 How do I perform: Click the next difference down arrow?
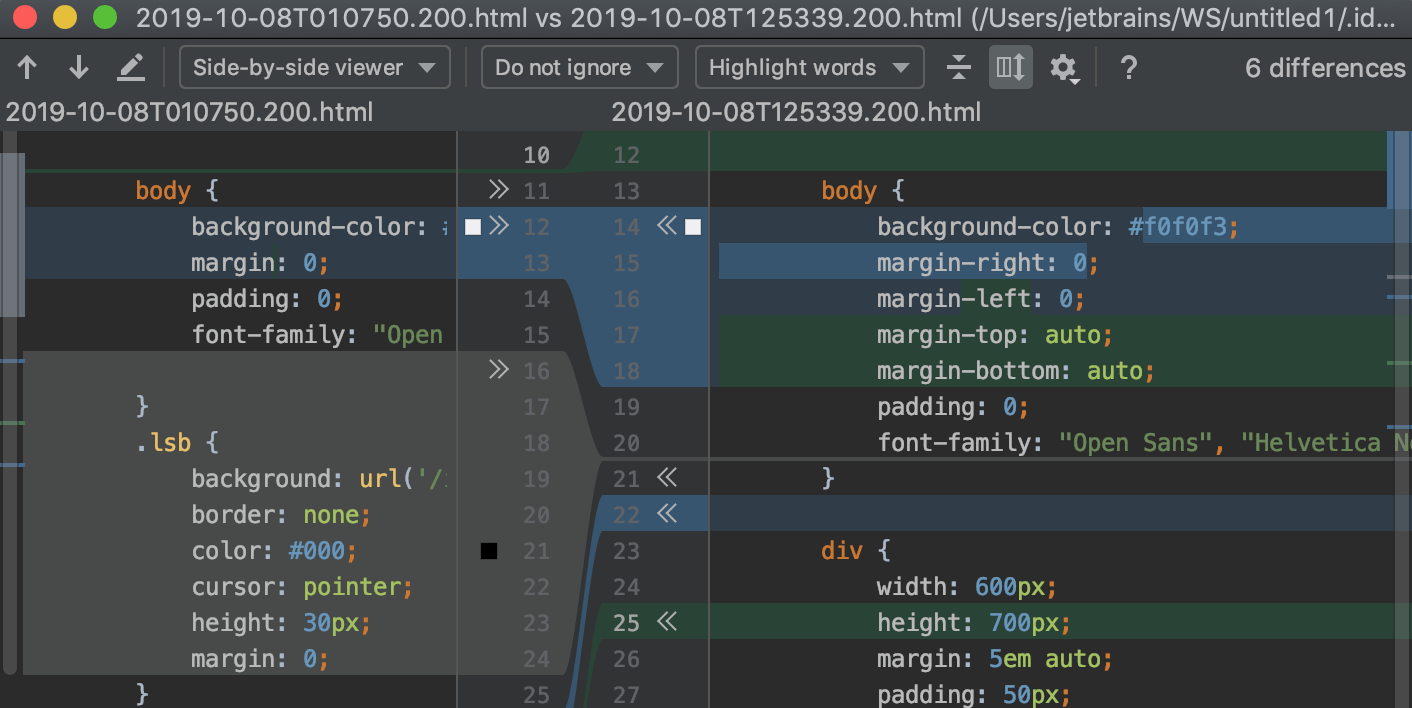point(78,67)
